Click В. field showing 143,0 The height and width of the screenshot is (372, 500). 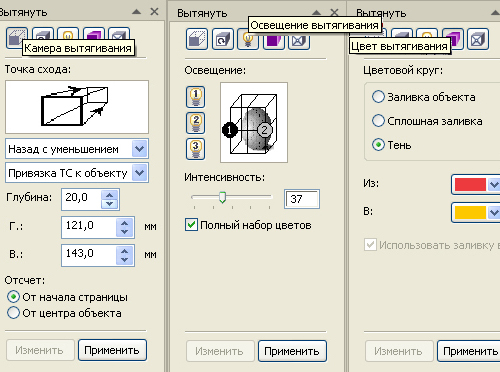89,255
